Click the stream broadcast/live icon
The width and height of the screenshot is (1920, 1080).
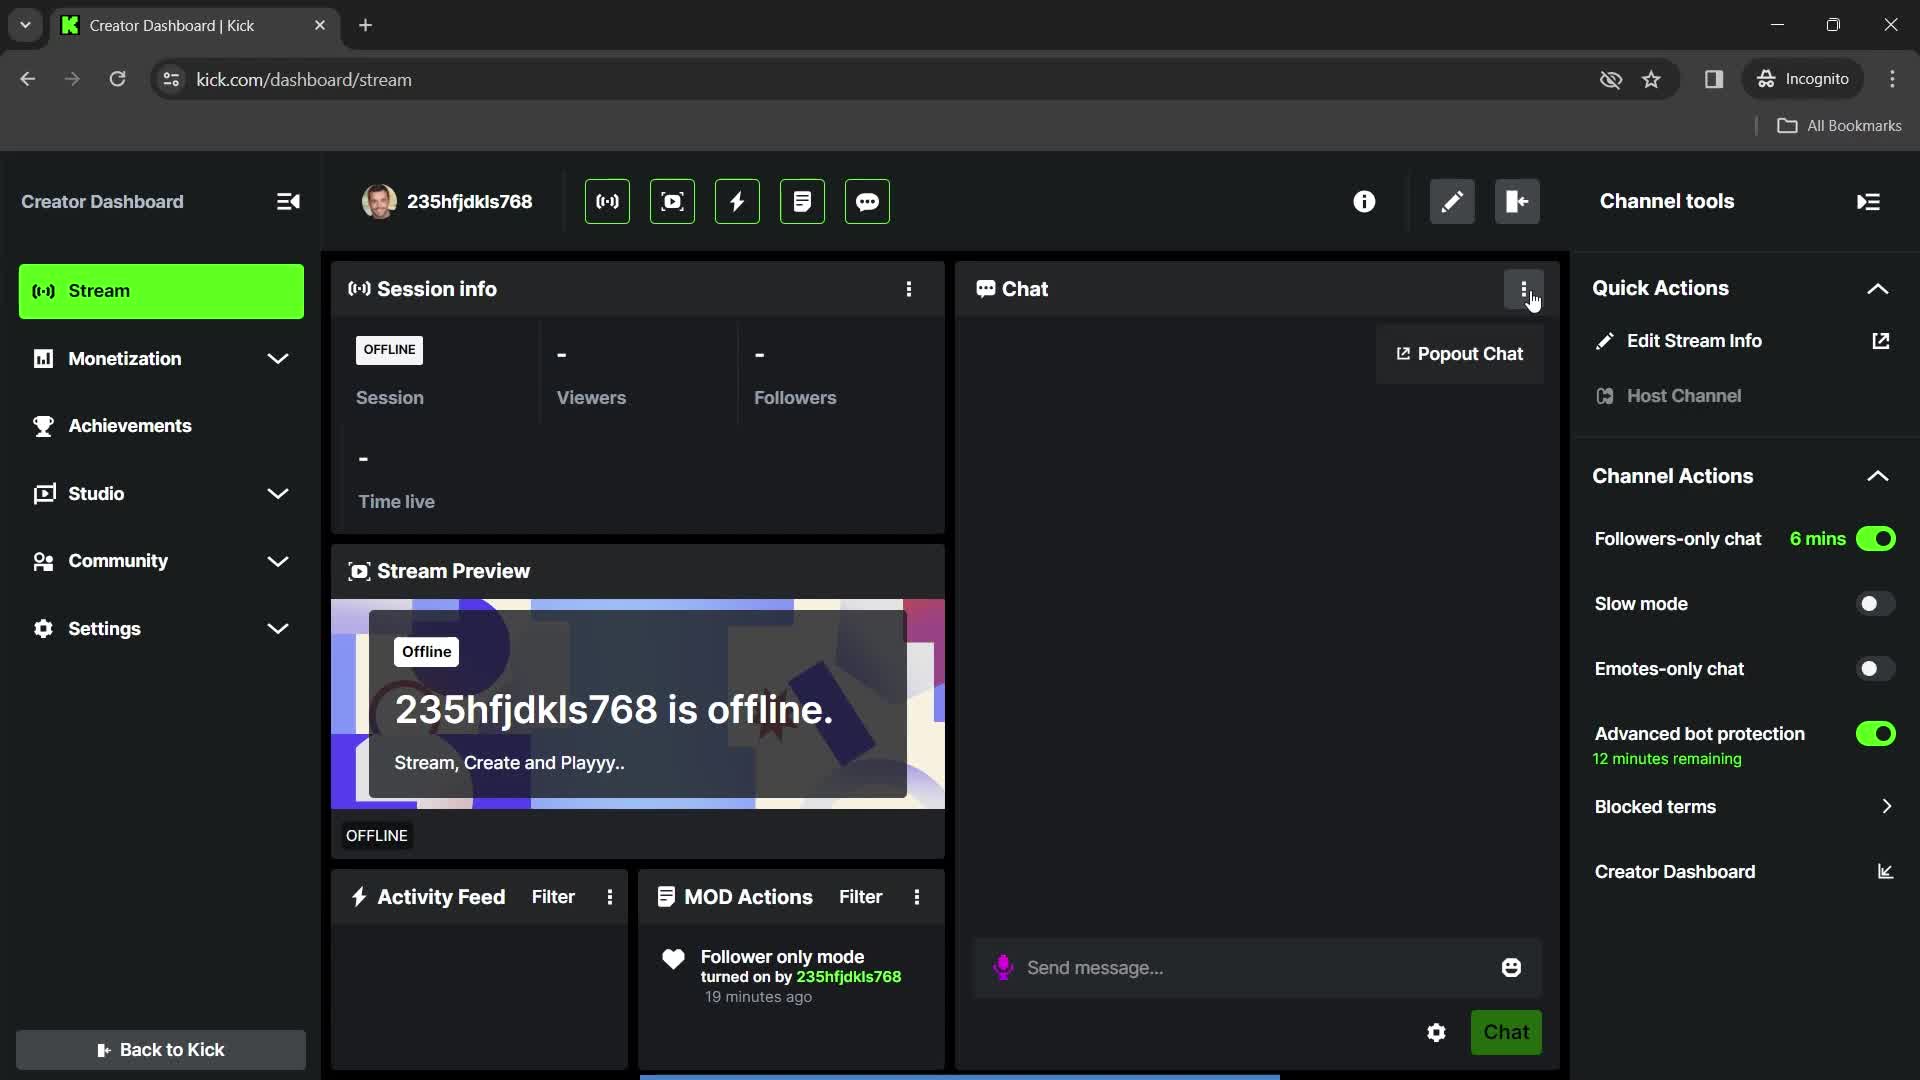pyautogui.click(x=607, y=200)
